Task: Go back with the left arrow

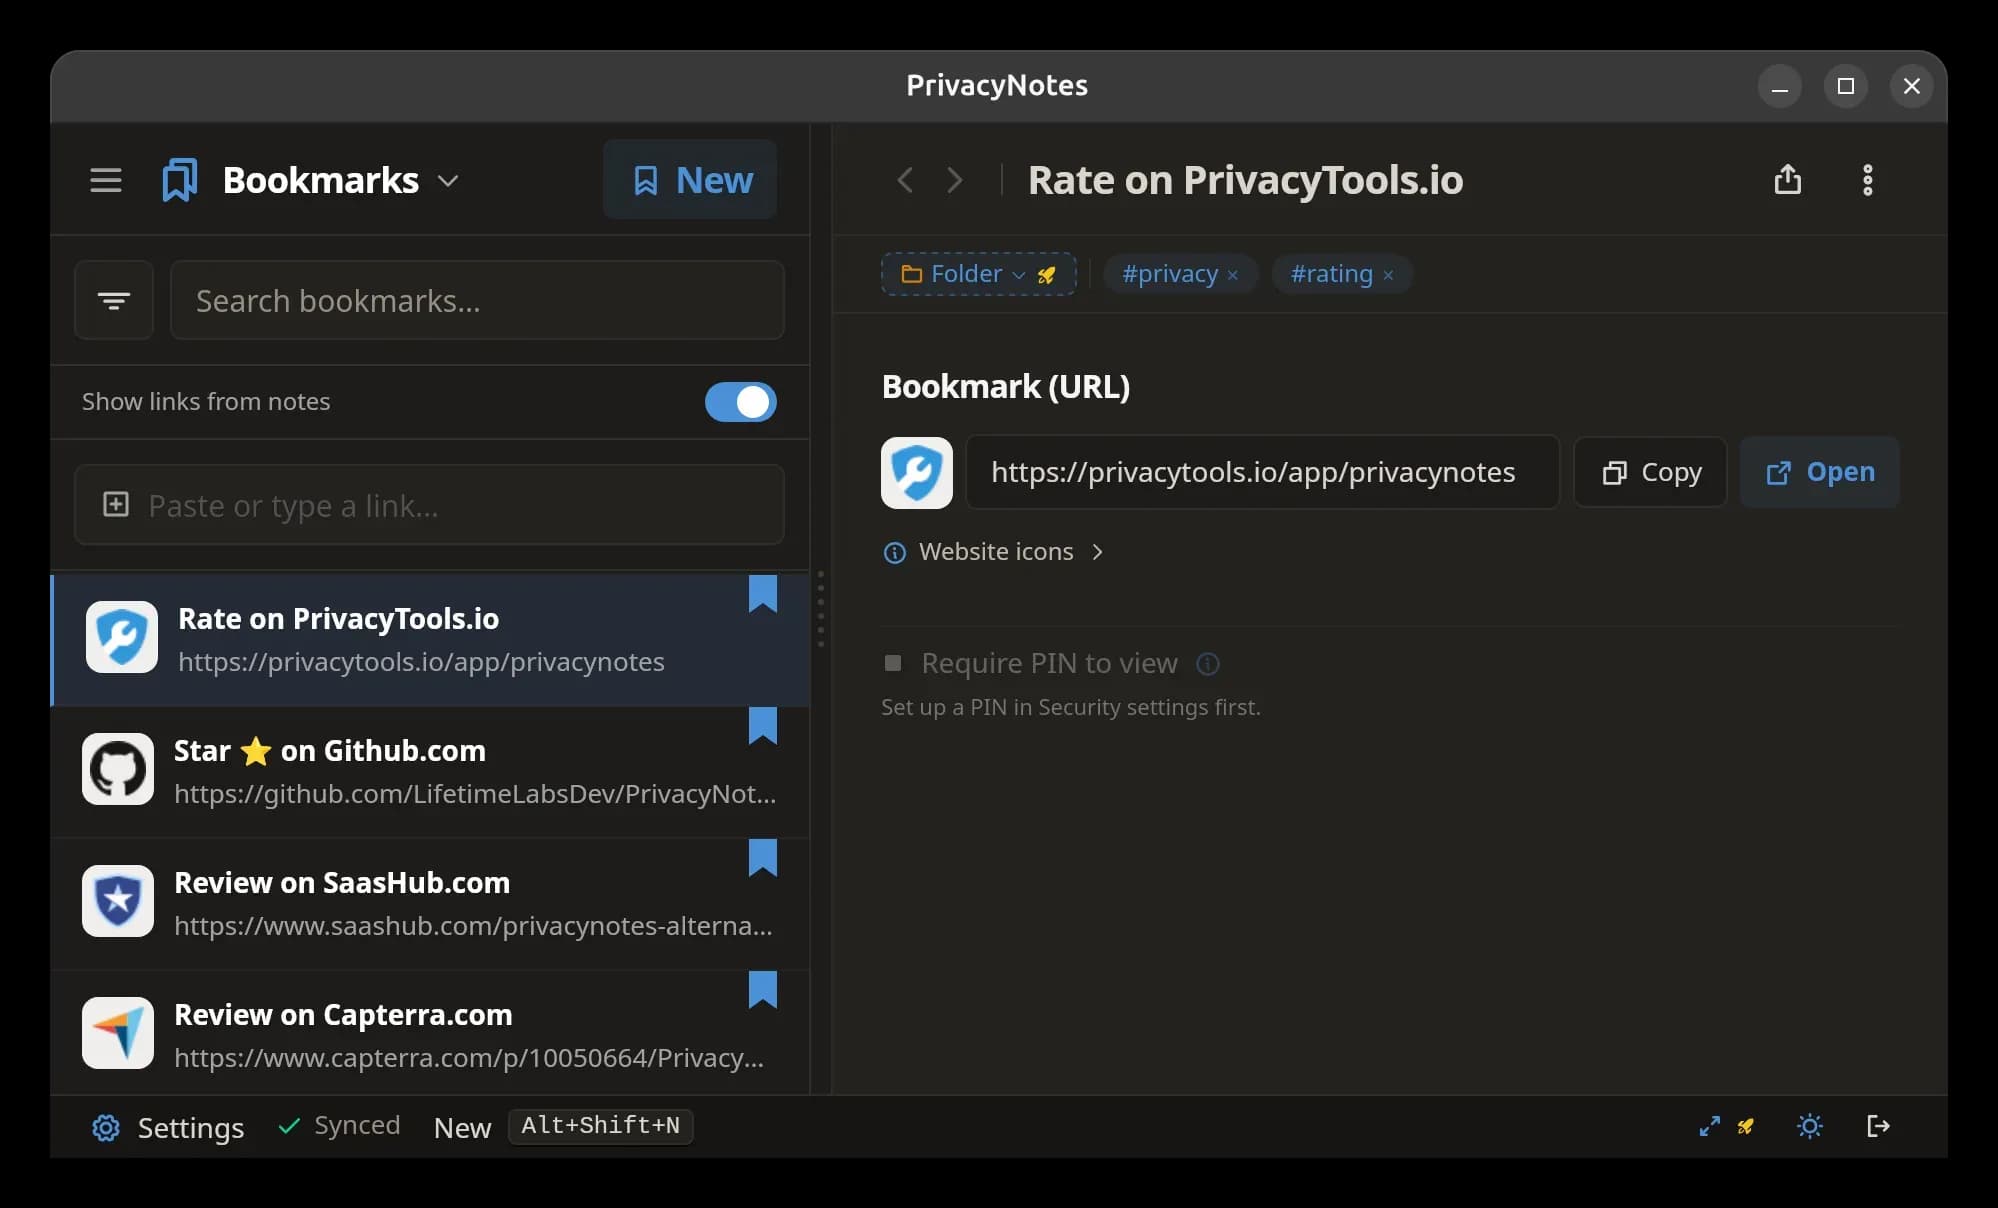Action: tap(905, 180)
